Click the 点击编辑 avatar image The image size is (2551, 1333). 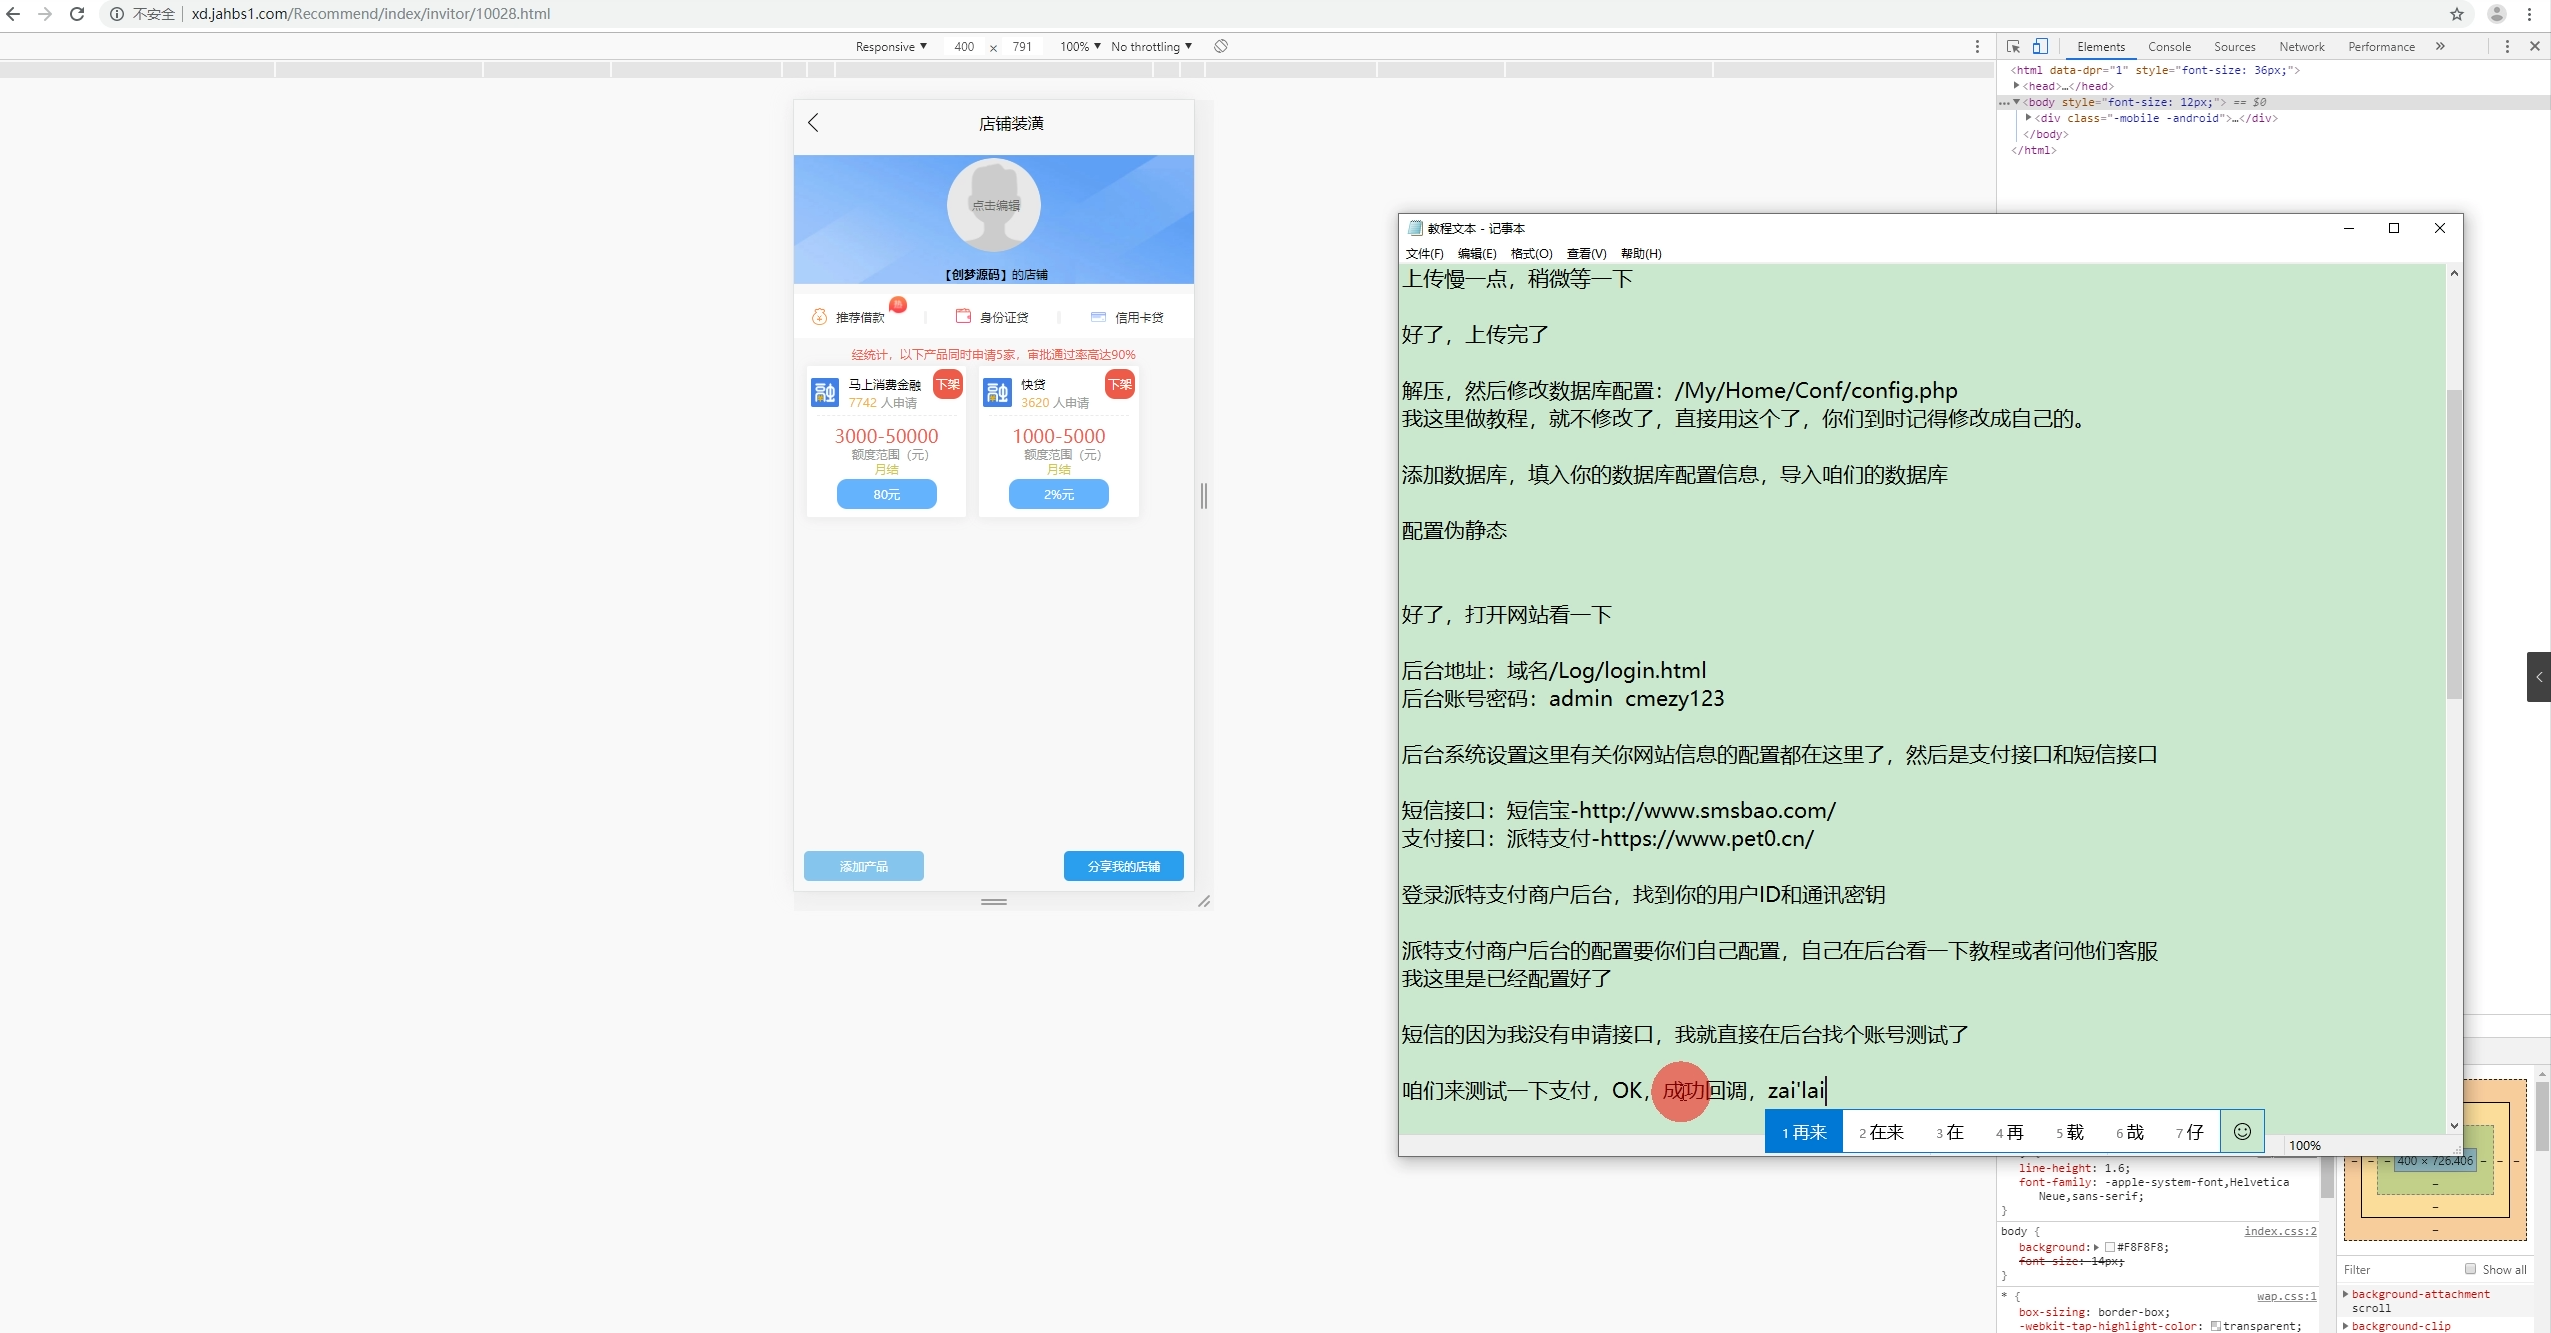point(994,205)
